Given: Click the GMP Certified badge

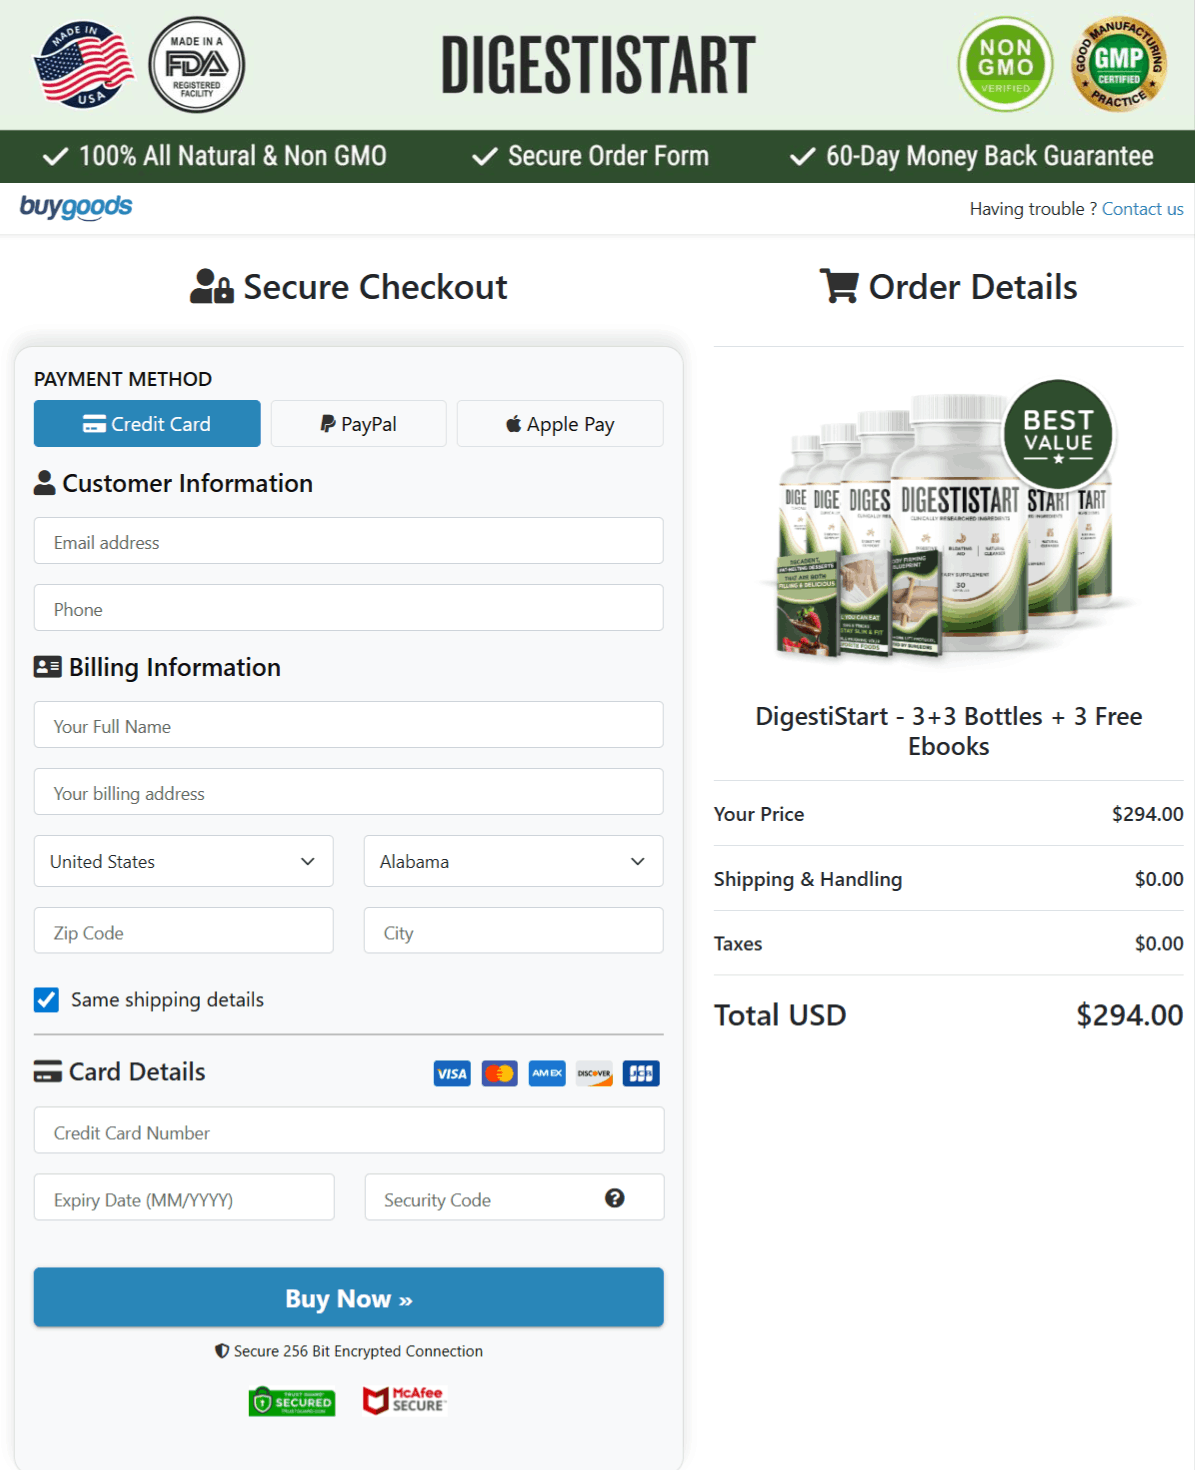Looking at the screenshot, I should point(1118,63).
